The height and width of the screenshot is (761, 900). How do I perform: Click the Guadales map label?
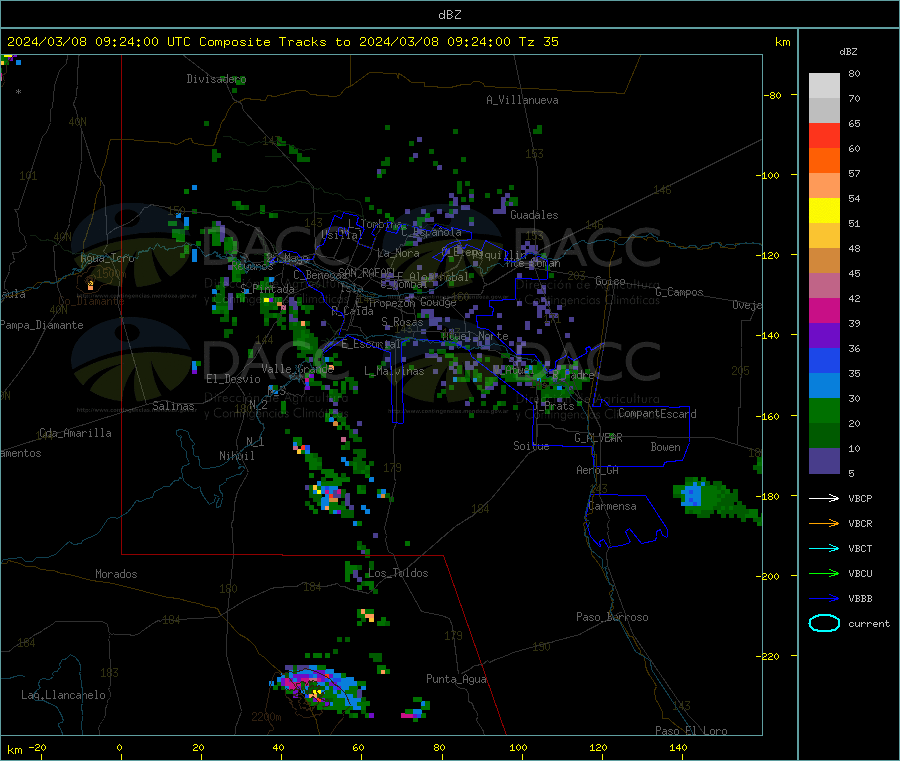pyautogui.click(x=534, y=215)
